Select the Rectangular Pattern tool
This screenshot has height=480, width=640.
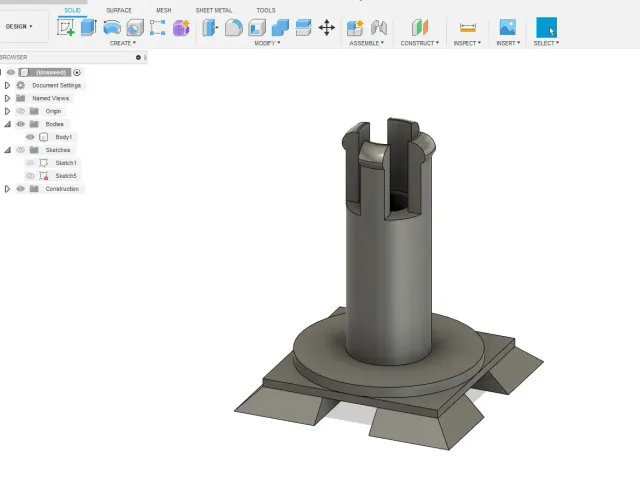click(158, 28)
